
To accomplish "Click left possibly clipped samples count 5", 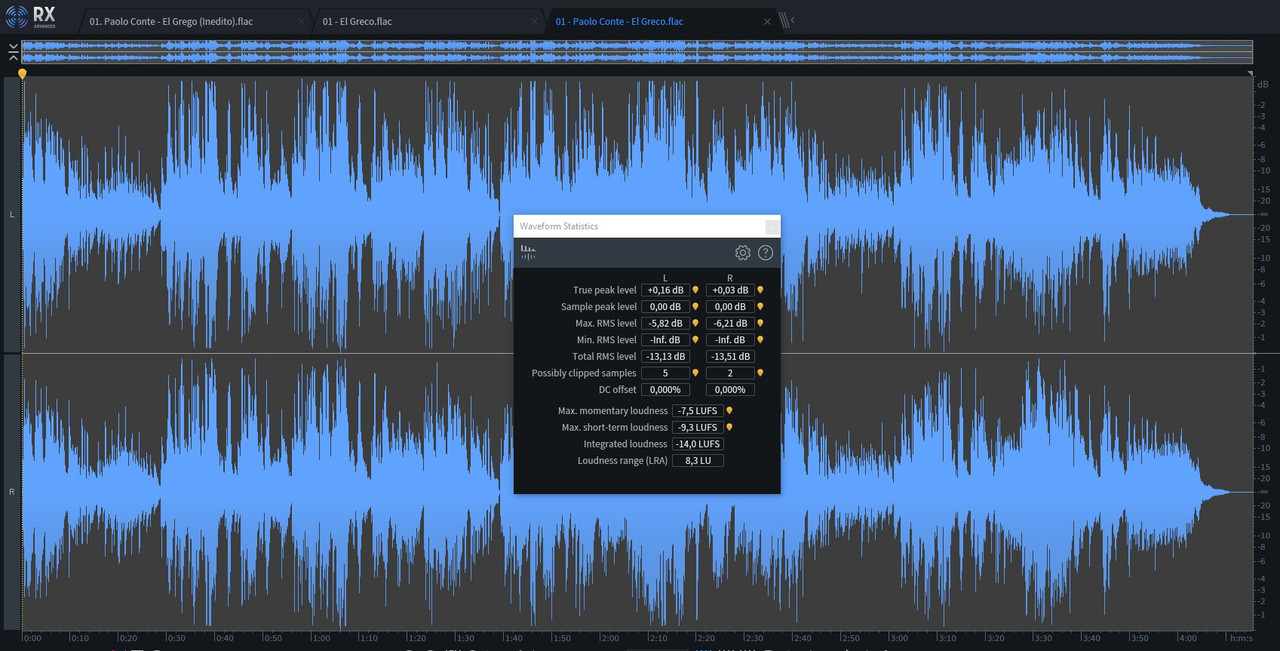I will pyautogui.click(x=665, y=373).
